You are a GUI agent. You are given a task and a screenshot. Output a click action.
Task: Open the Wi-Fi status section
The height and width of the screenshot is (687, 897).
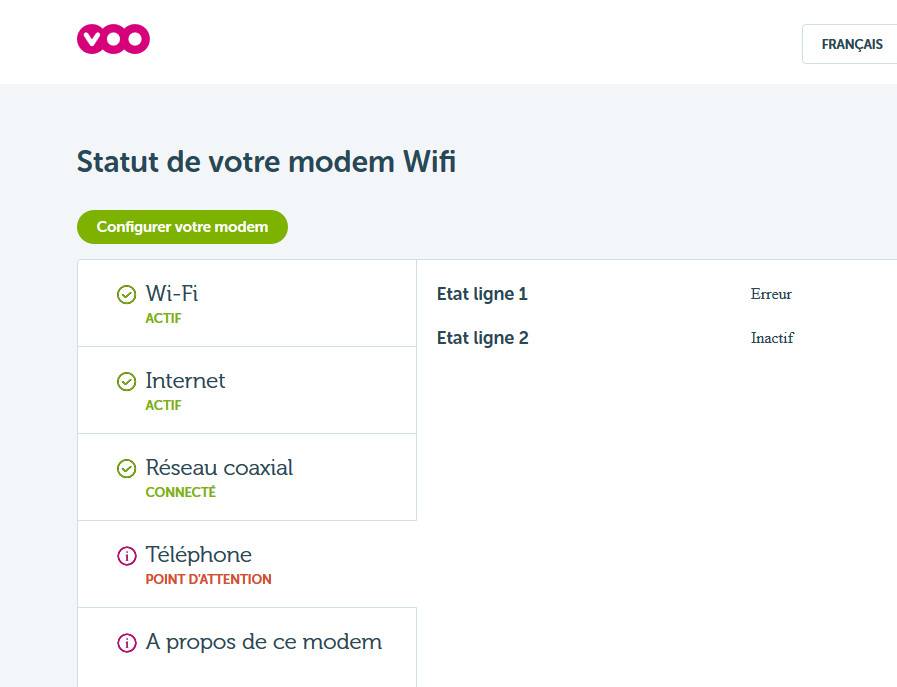coord(172,294)
